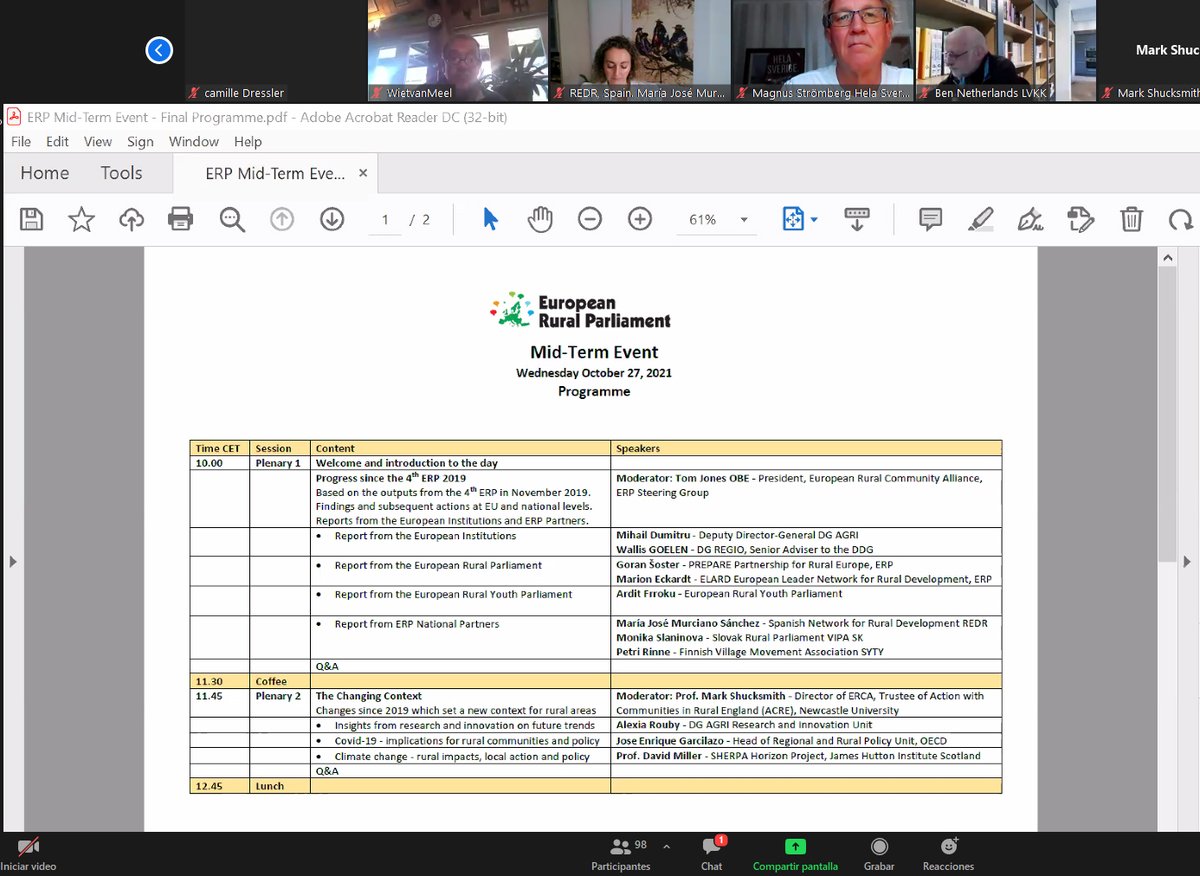Viewport: 1200px width, 876px height.
Task: Bookmark document with the star icon
Action: 81,219
